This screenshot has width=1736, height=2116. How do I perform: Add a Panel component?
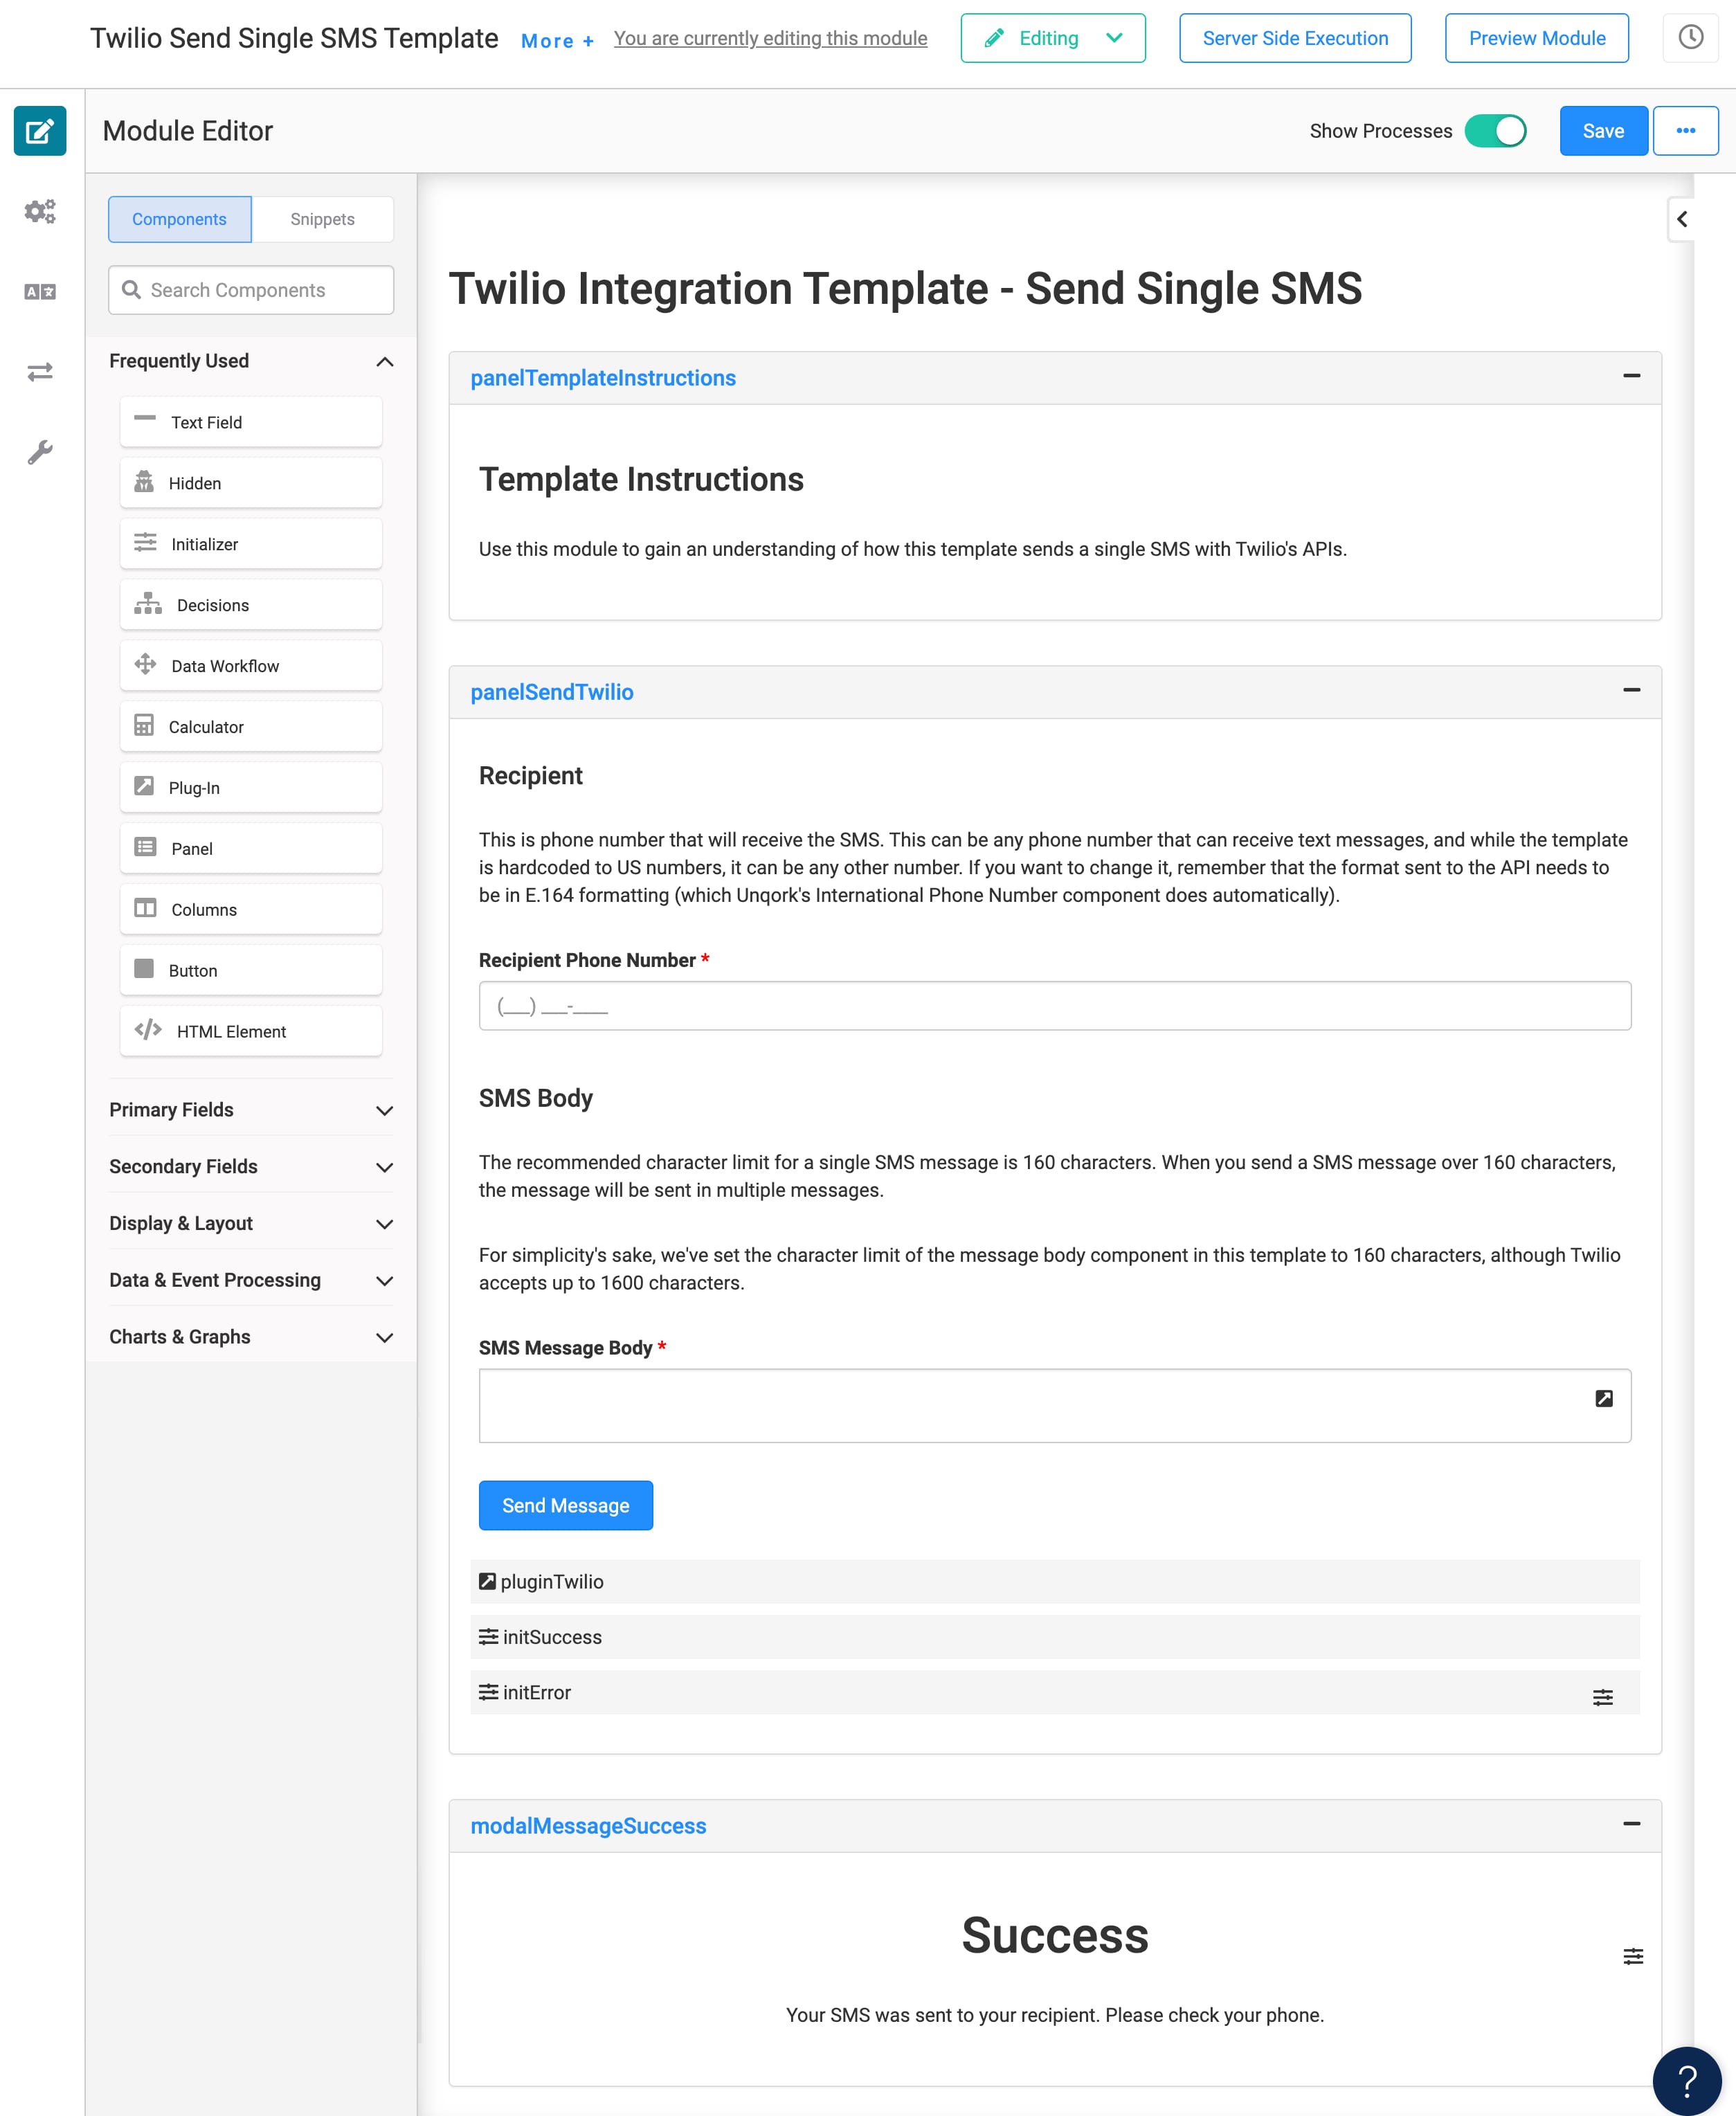[x=251, y=849]
